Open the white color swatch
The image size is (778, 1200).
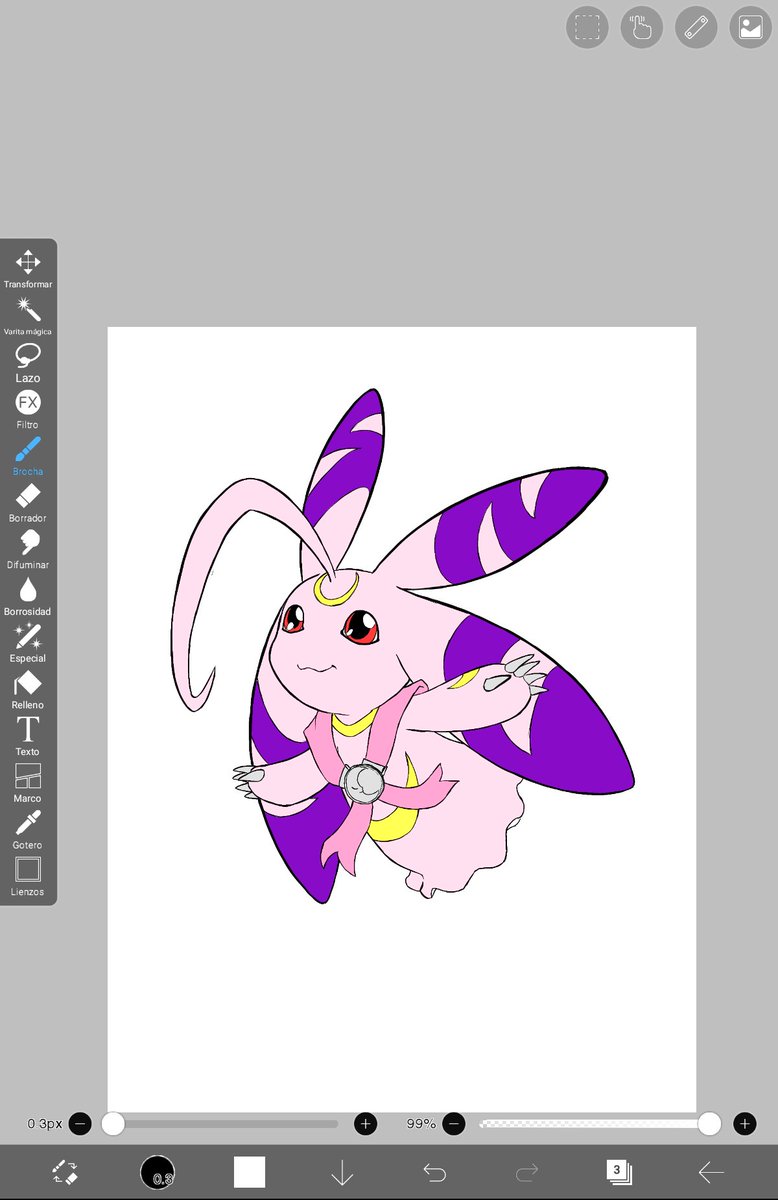[x=249, y=1172]
